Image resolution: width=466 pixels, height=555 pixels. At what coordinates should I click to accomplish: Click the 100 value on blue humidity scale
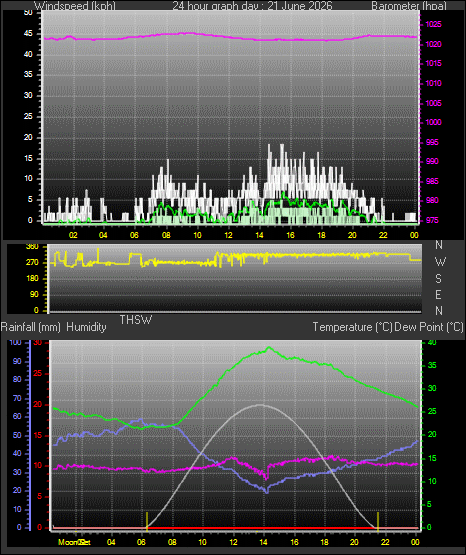click(x=15, y=343)
